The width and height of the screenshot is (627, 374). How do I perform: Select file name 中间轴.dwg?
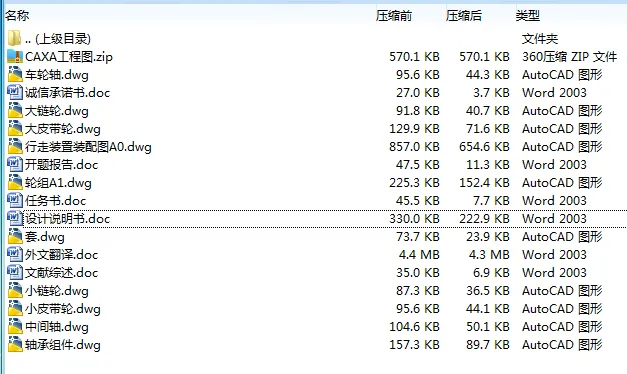(x=57, y=327)
